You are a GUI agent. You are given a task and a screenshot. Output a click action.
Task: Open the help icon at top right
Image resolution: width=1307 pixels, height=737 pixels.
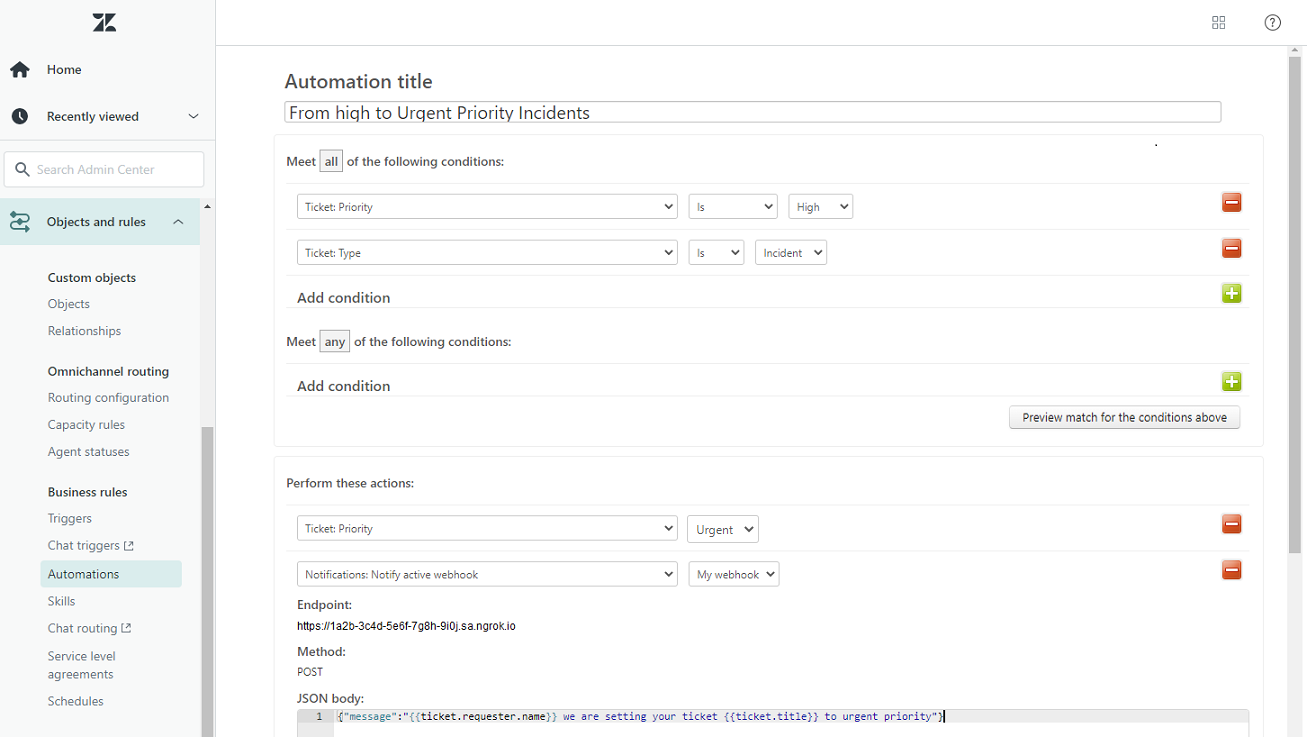coord(1272,22)
